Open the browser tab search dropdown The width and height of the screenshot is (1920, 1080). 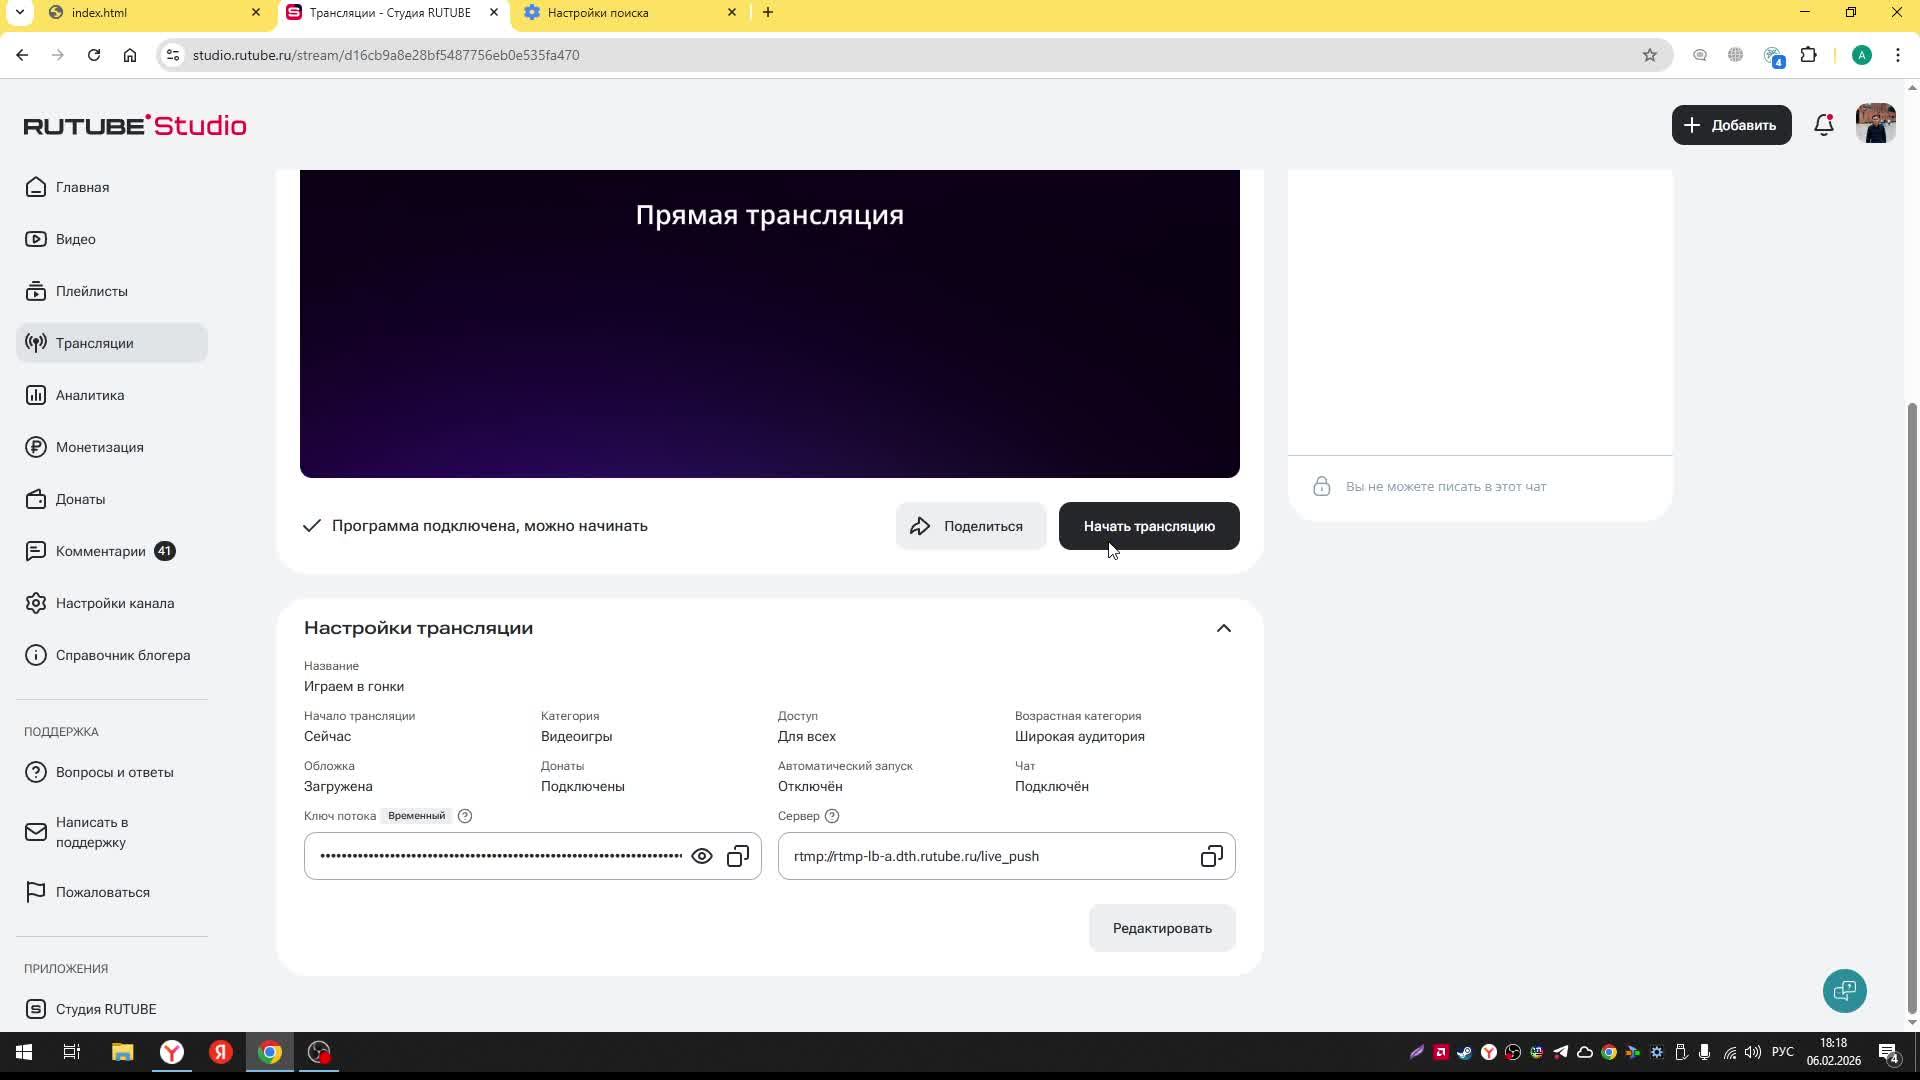[x=19, y=13]
